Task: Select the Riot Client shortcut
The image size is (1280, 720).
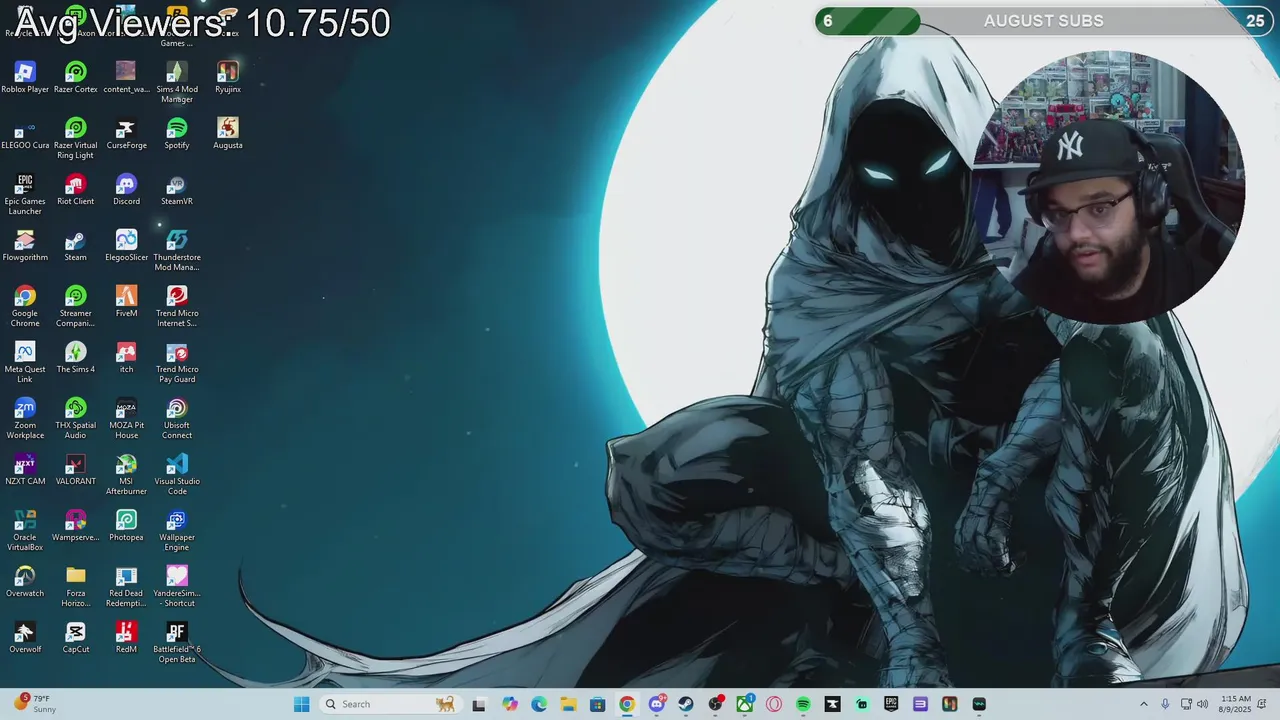Action: pyautogui.click(x=75, y=190)
